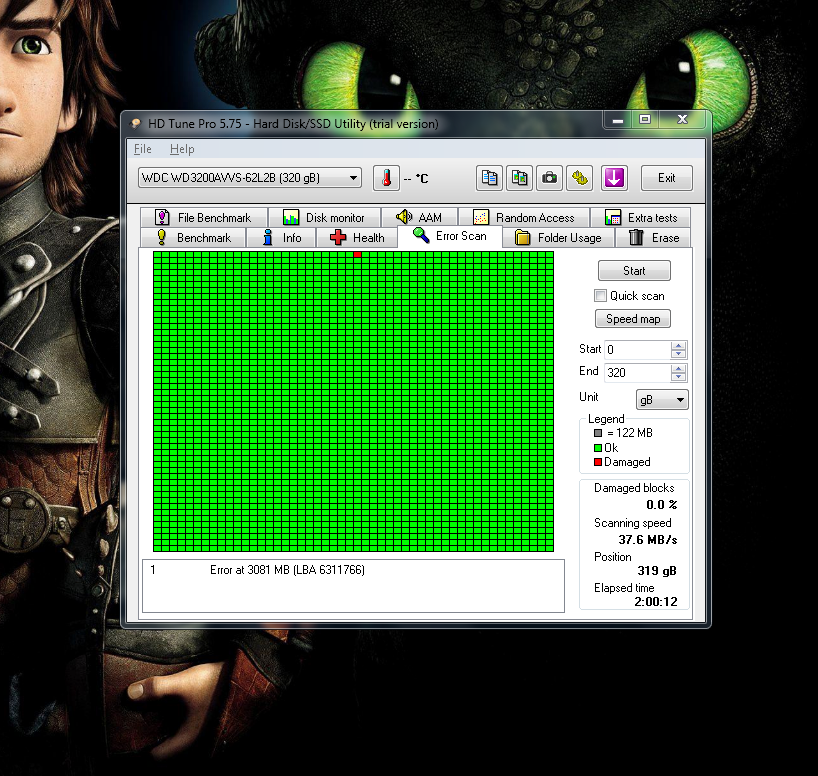
Task: Click the copy screenshot to clipboard icon
Action: point(519,178)
